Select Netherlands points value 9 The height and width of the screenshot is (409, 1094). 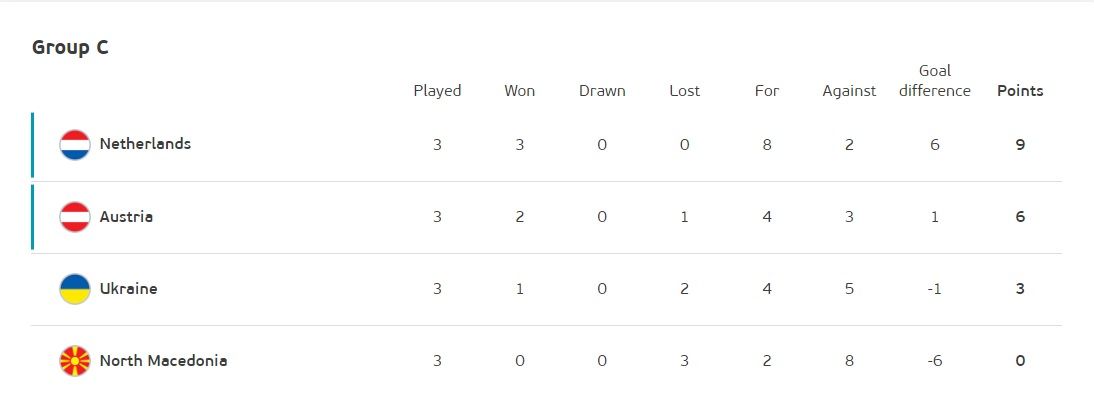(x=1020, y=145)
